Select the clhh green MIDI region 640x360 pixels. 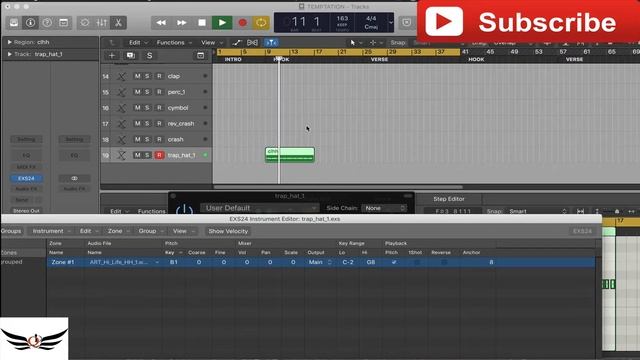tap(290, 155)
